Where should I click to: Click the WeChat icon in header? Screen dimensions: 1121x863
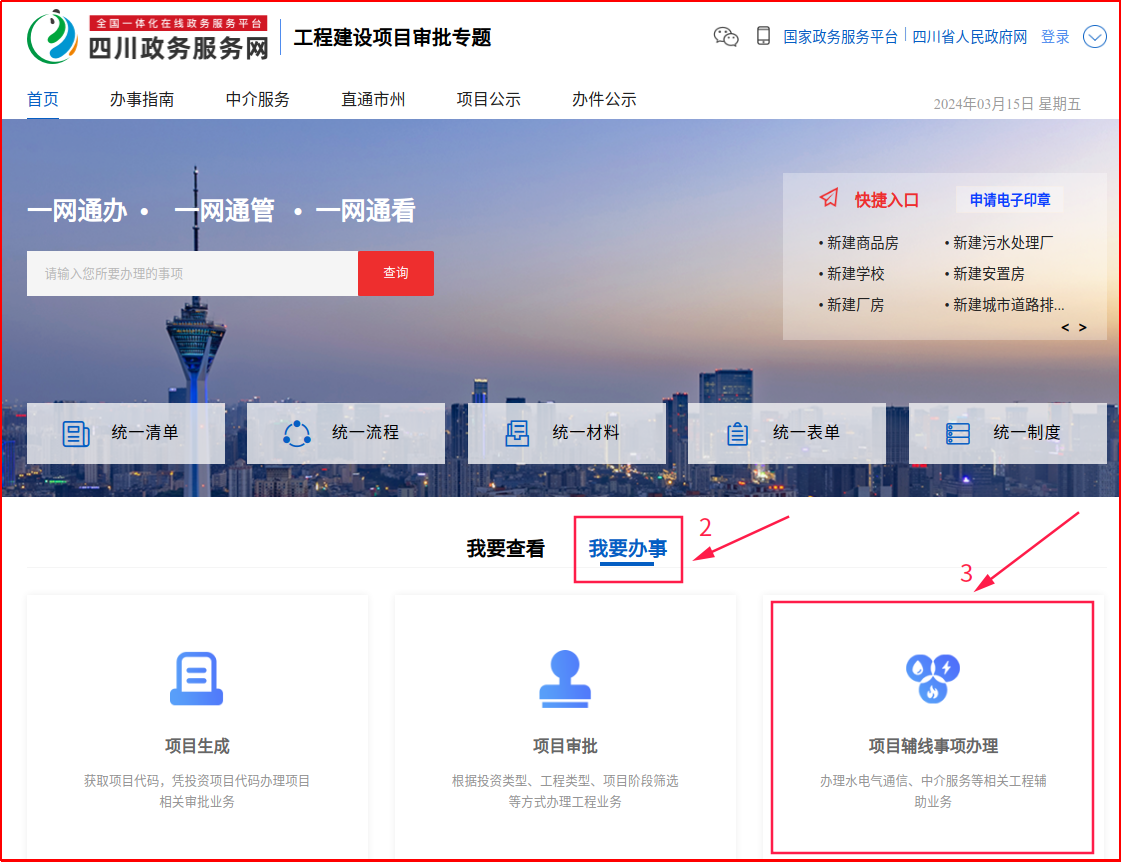[x=726, y=37]
